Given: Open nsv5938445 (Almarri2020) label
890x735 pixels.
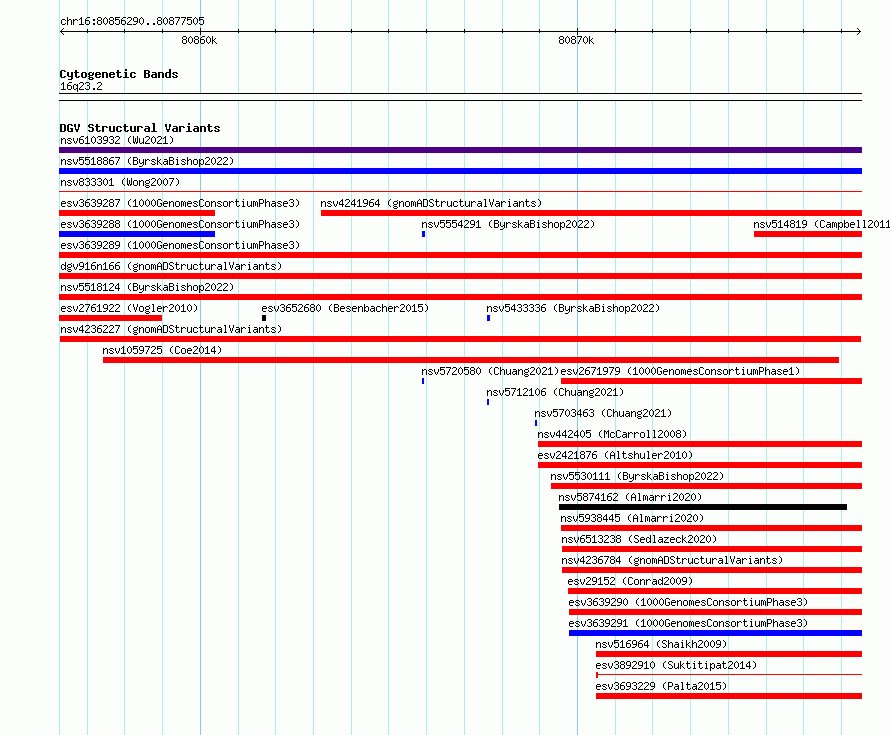Looking at the screenshot, I should point(632,518).
